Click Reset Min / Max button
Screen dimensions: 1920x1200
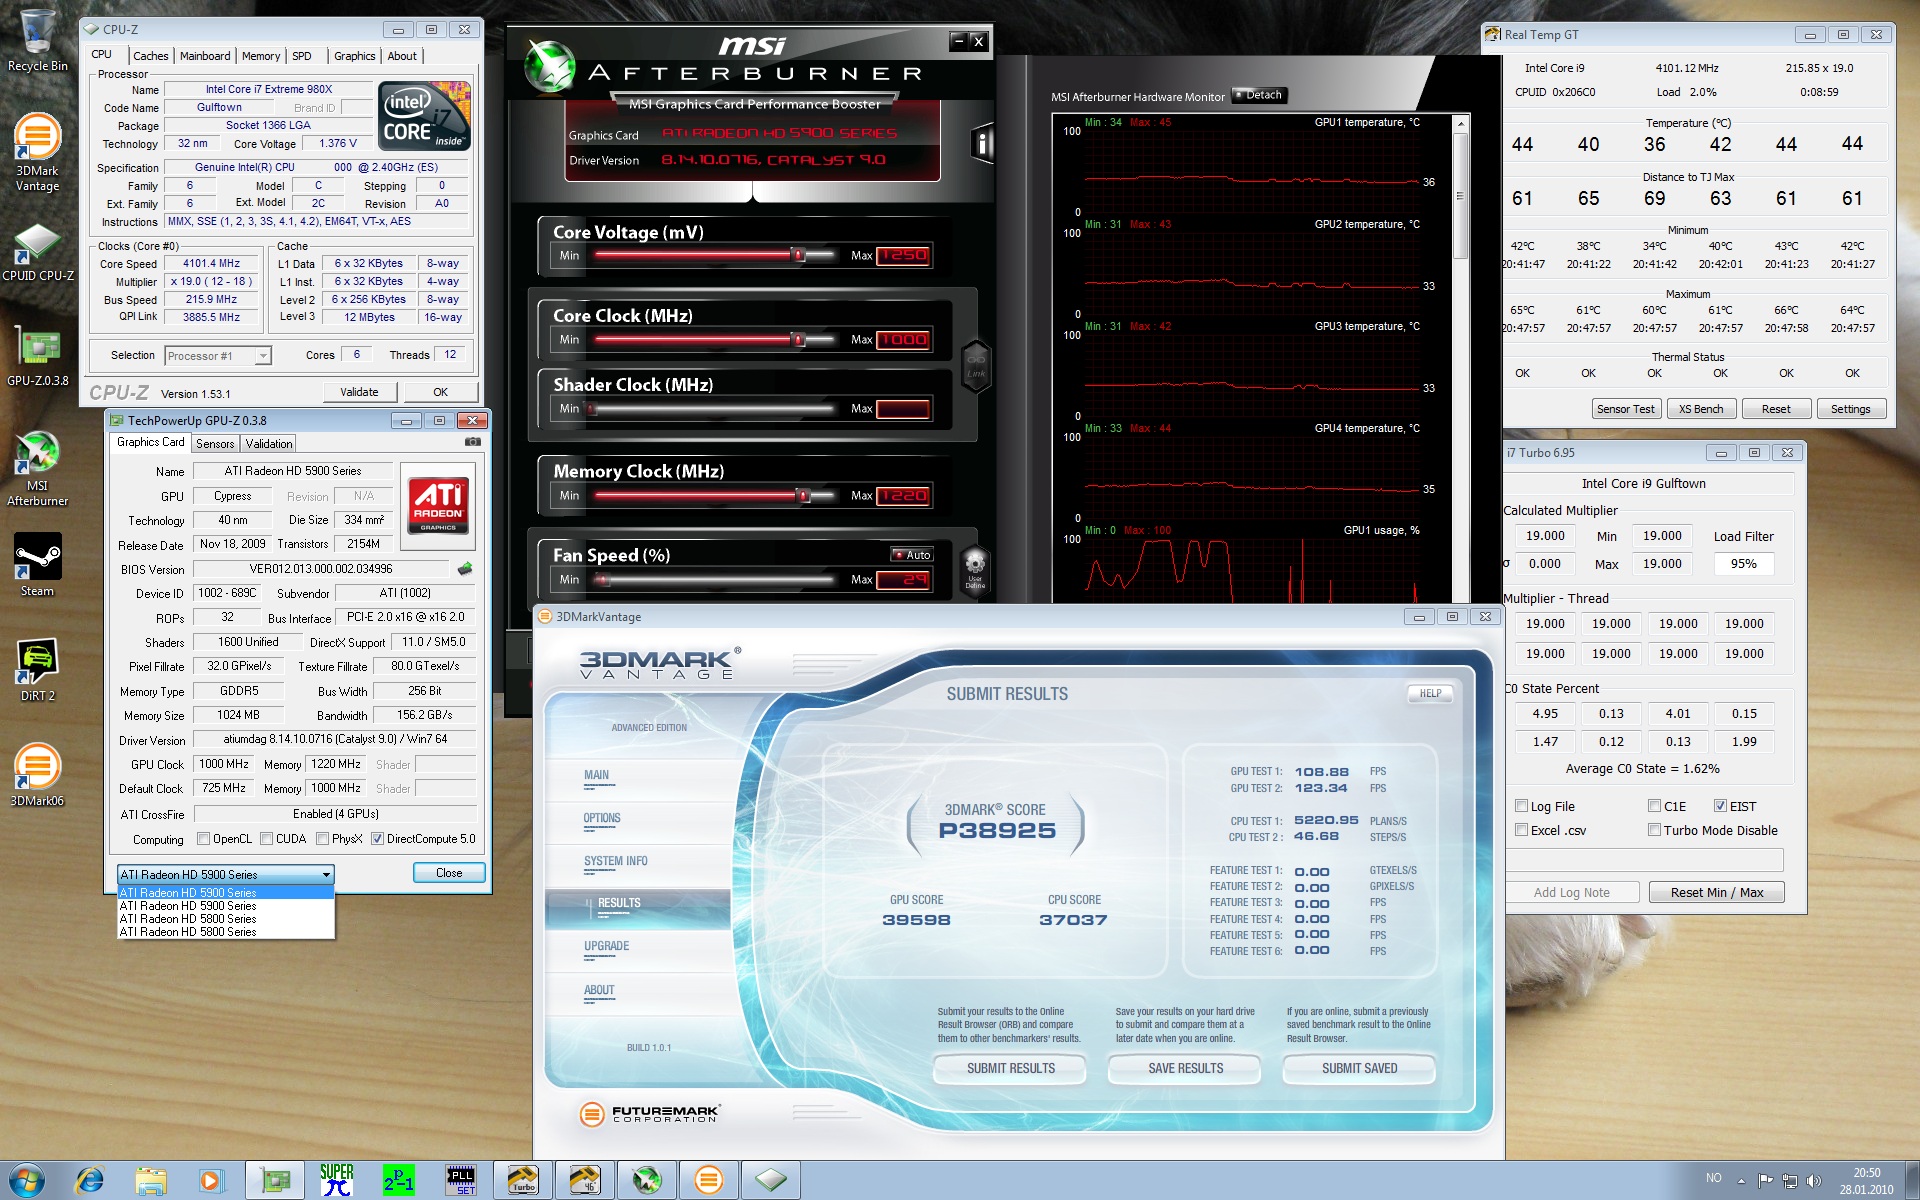(x=1717, y=892)
